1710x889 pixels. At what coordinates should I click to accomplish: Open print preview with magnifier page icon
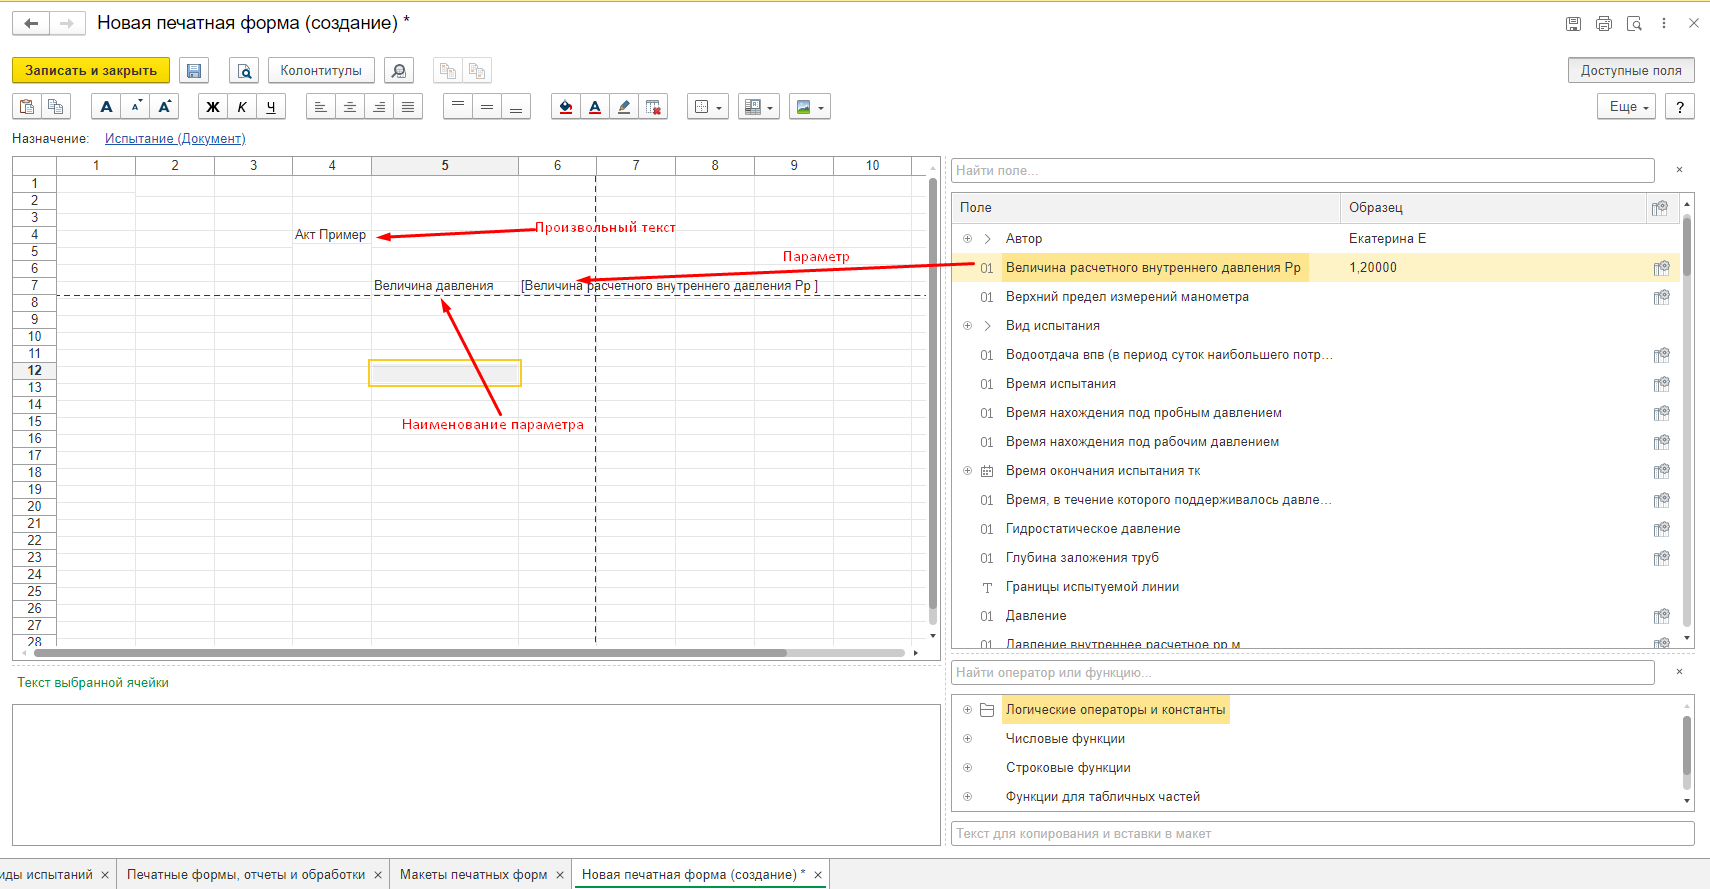244,71
